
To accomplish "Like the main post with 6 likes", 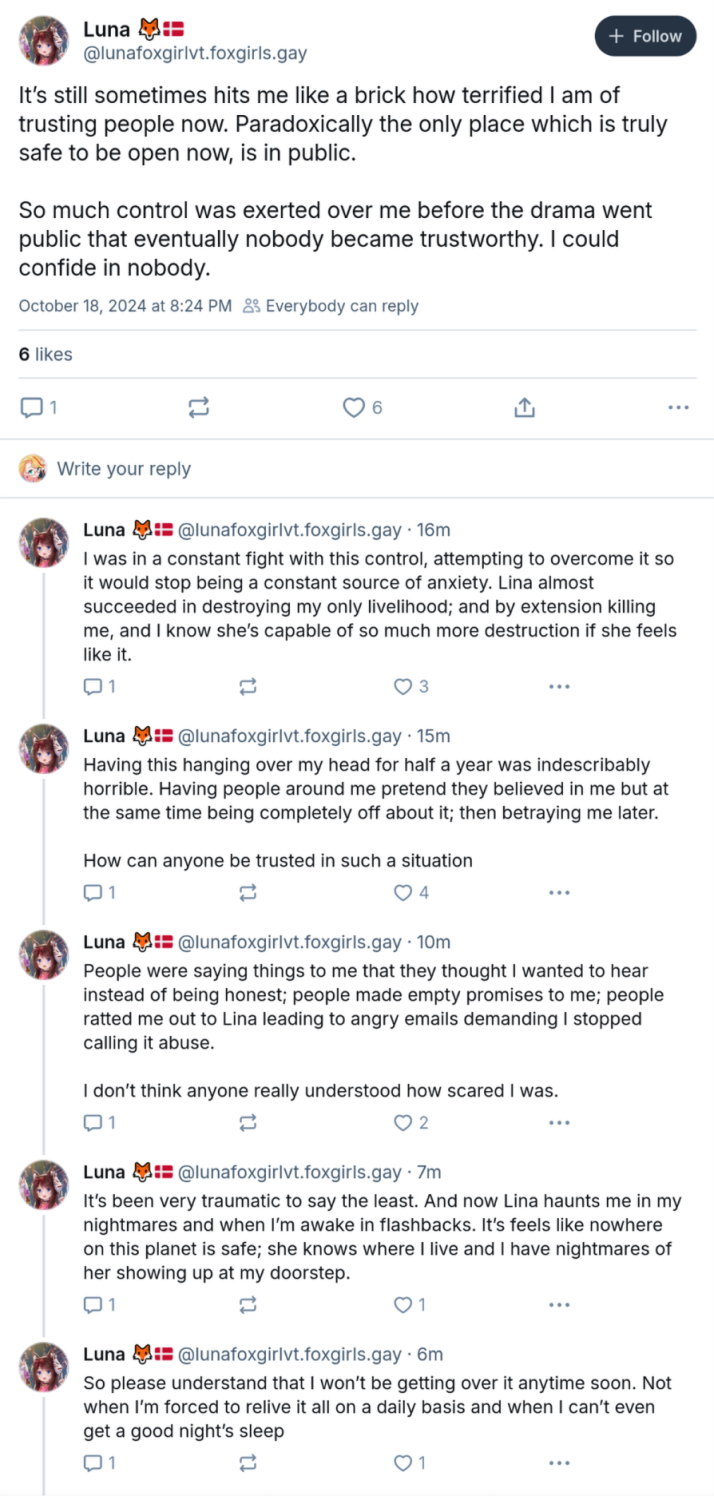I will point(362,407).
